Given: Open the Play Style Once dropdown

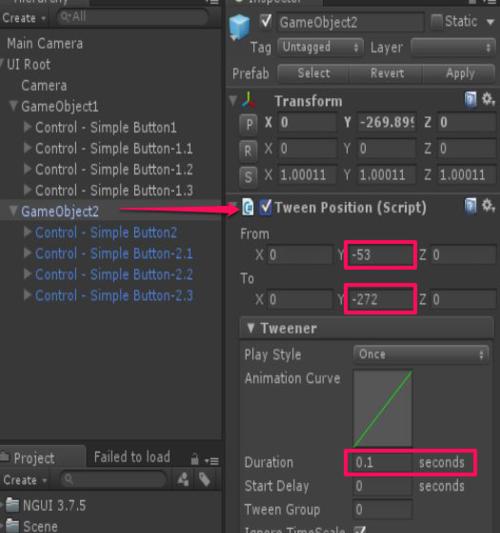Looking at the screenshot, I should click(x=421, y=355).
